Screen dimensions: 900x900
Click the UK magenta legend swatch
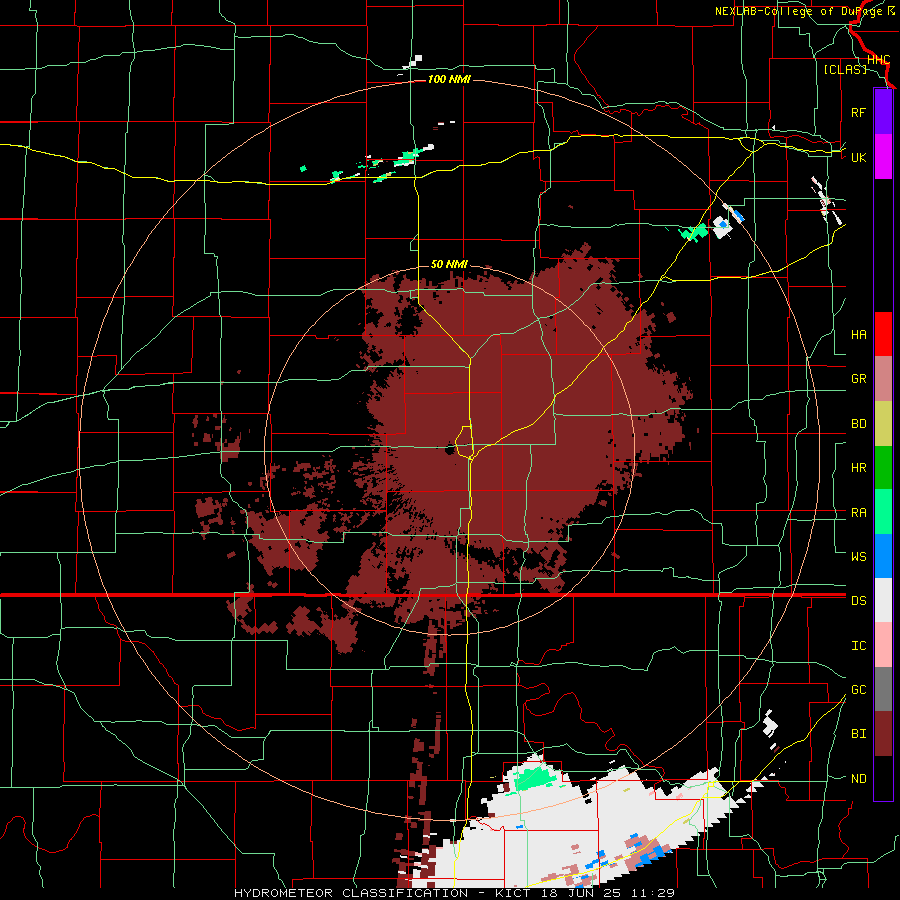tap(883, 157)
